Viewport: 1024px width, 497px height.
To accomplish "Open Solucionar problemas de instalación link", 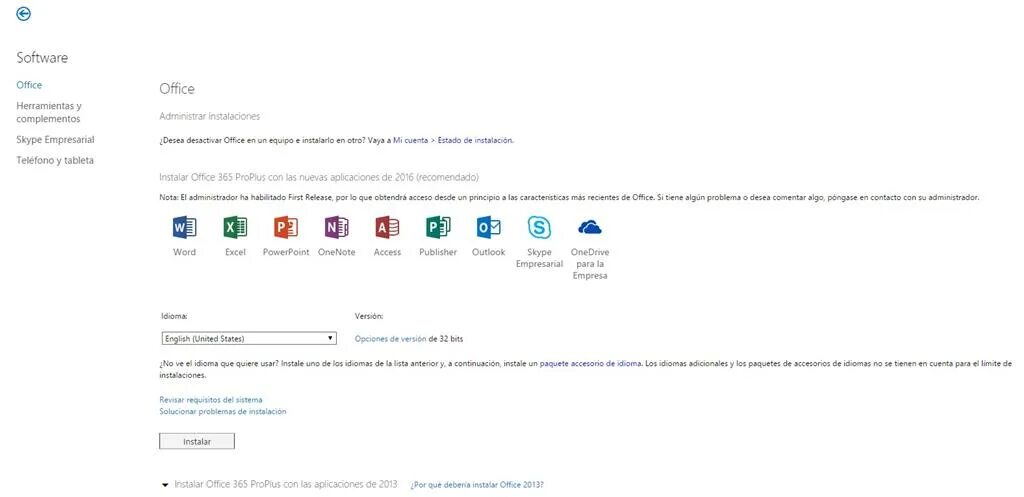I will coord(223,411).
